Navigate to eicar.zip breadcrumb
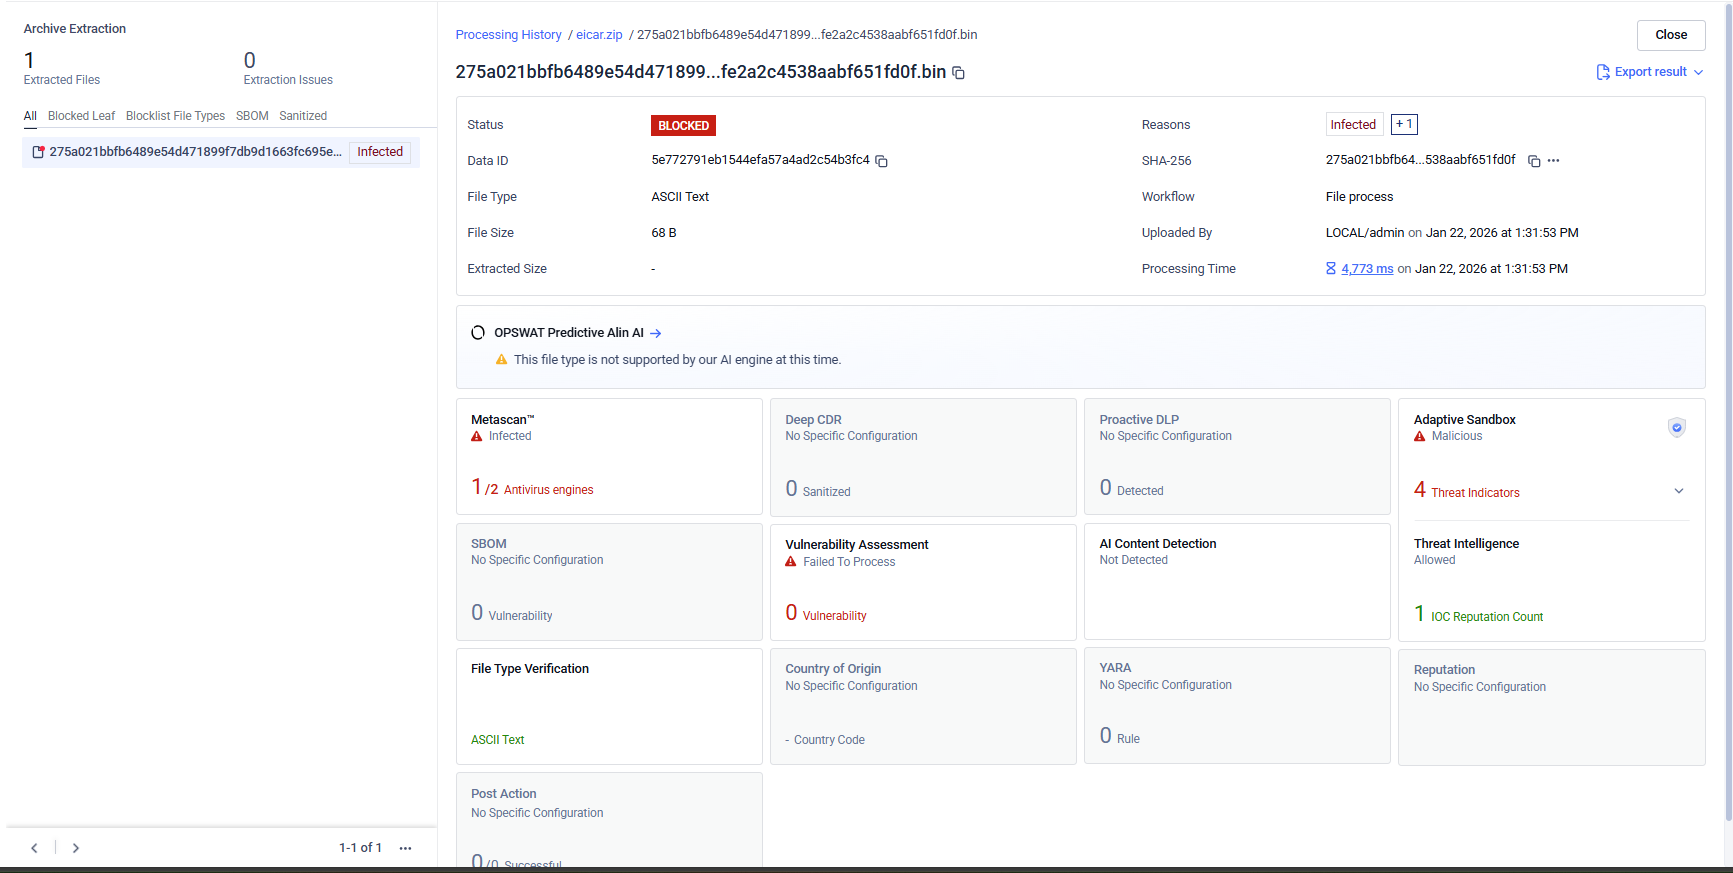The width and height of the screenshot is (1733, 873). click(x=599, y=35)
